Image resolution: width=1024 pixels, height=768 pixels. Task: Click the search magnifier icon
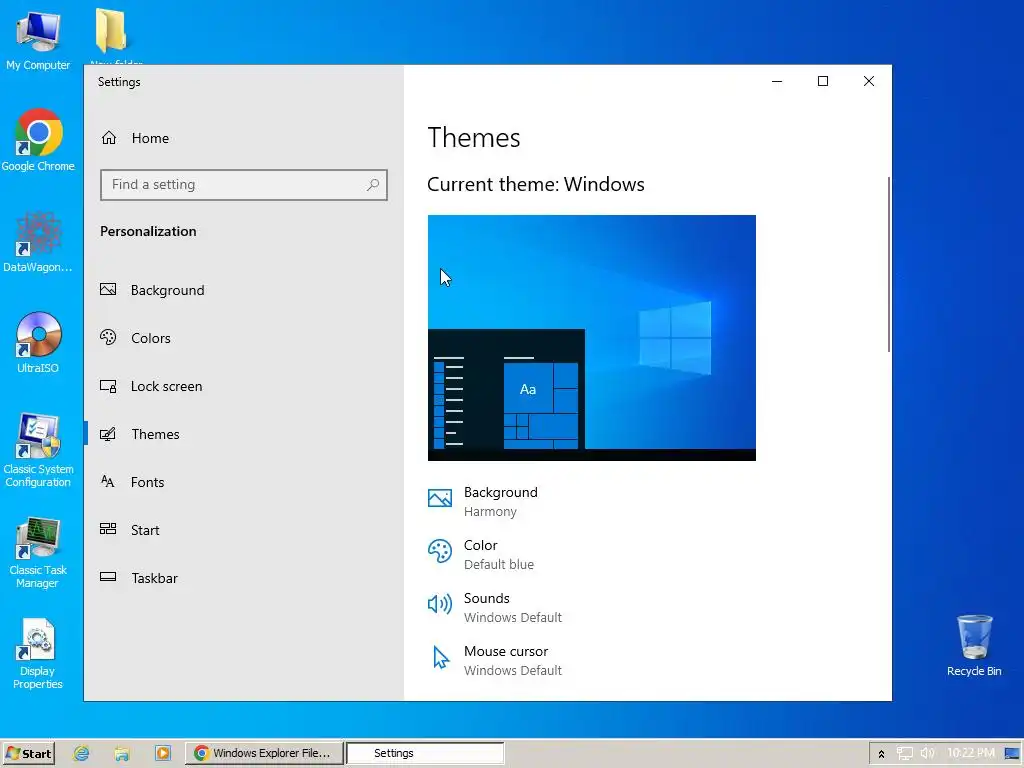click(x=373, y=185)
